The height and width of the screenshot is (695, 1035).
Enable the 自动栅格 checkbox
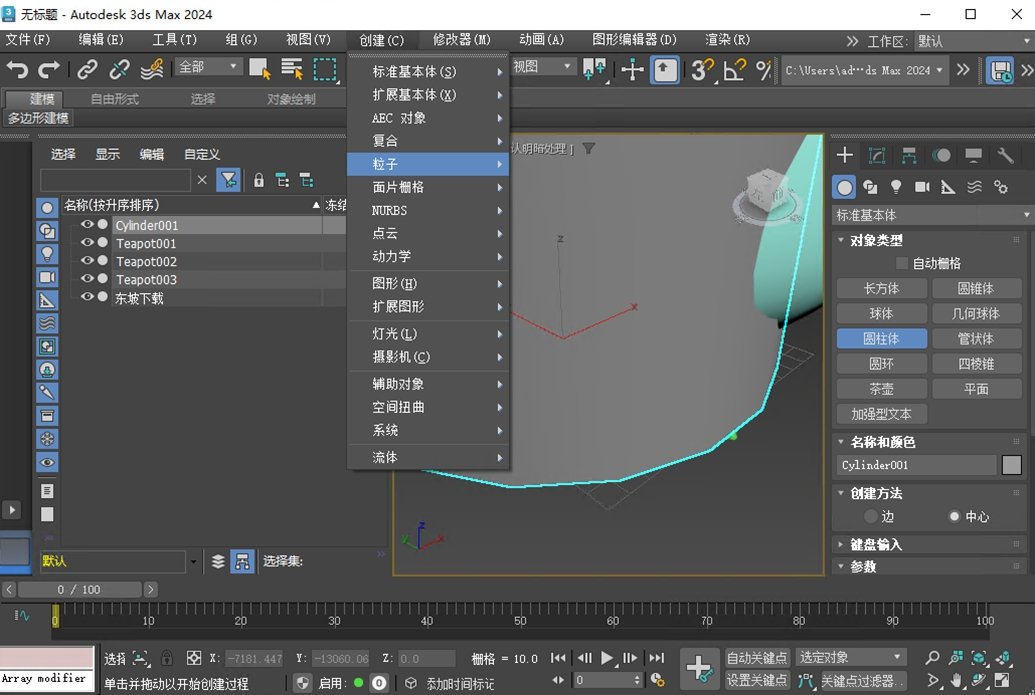pyautogui.click(x=902, y=263)
